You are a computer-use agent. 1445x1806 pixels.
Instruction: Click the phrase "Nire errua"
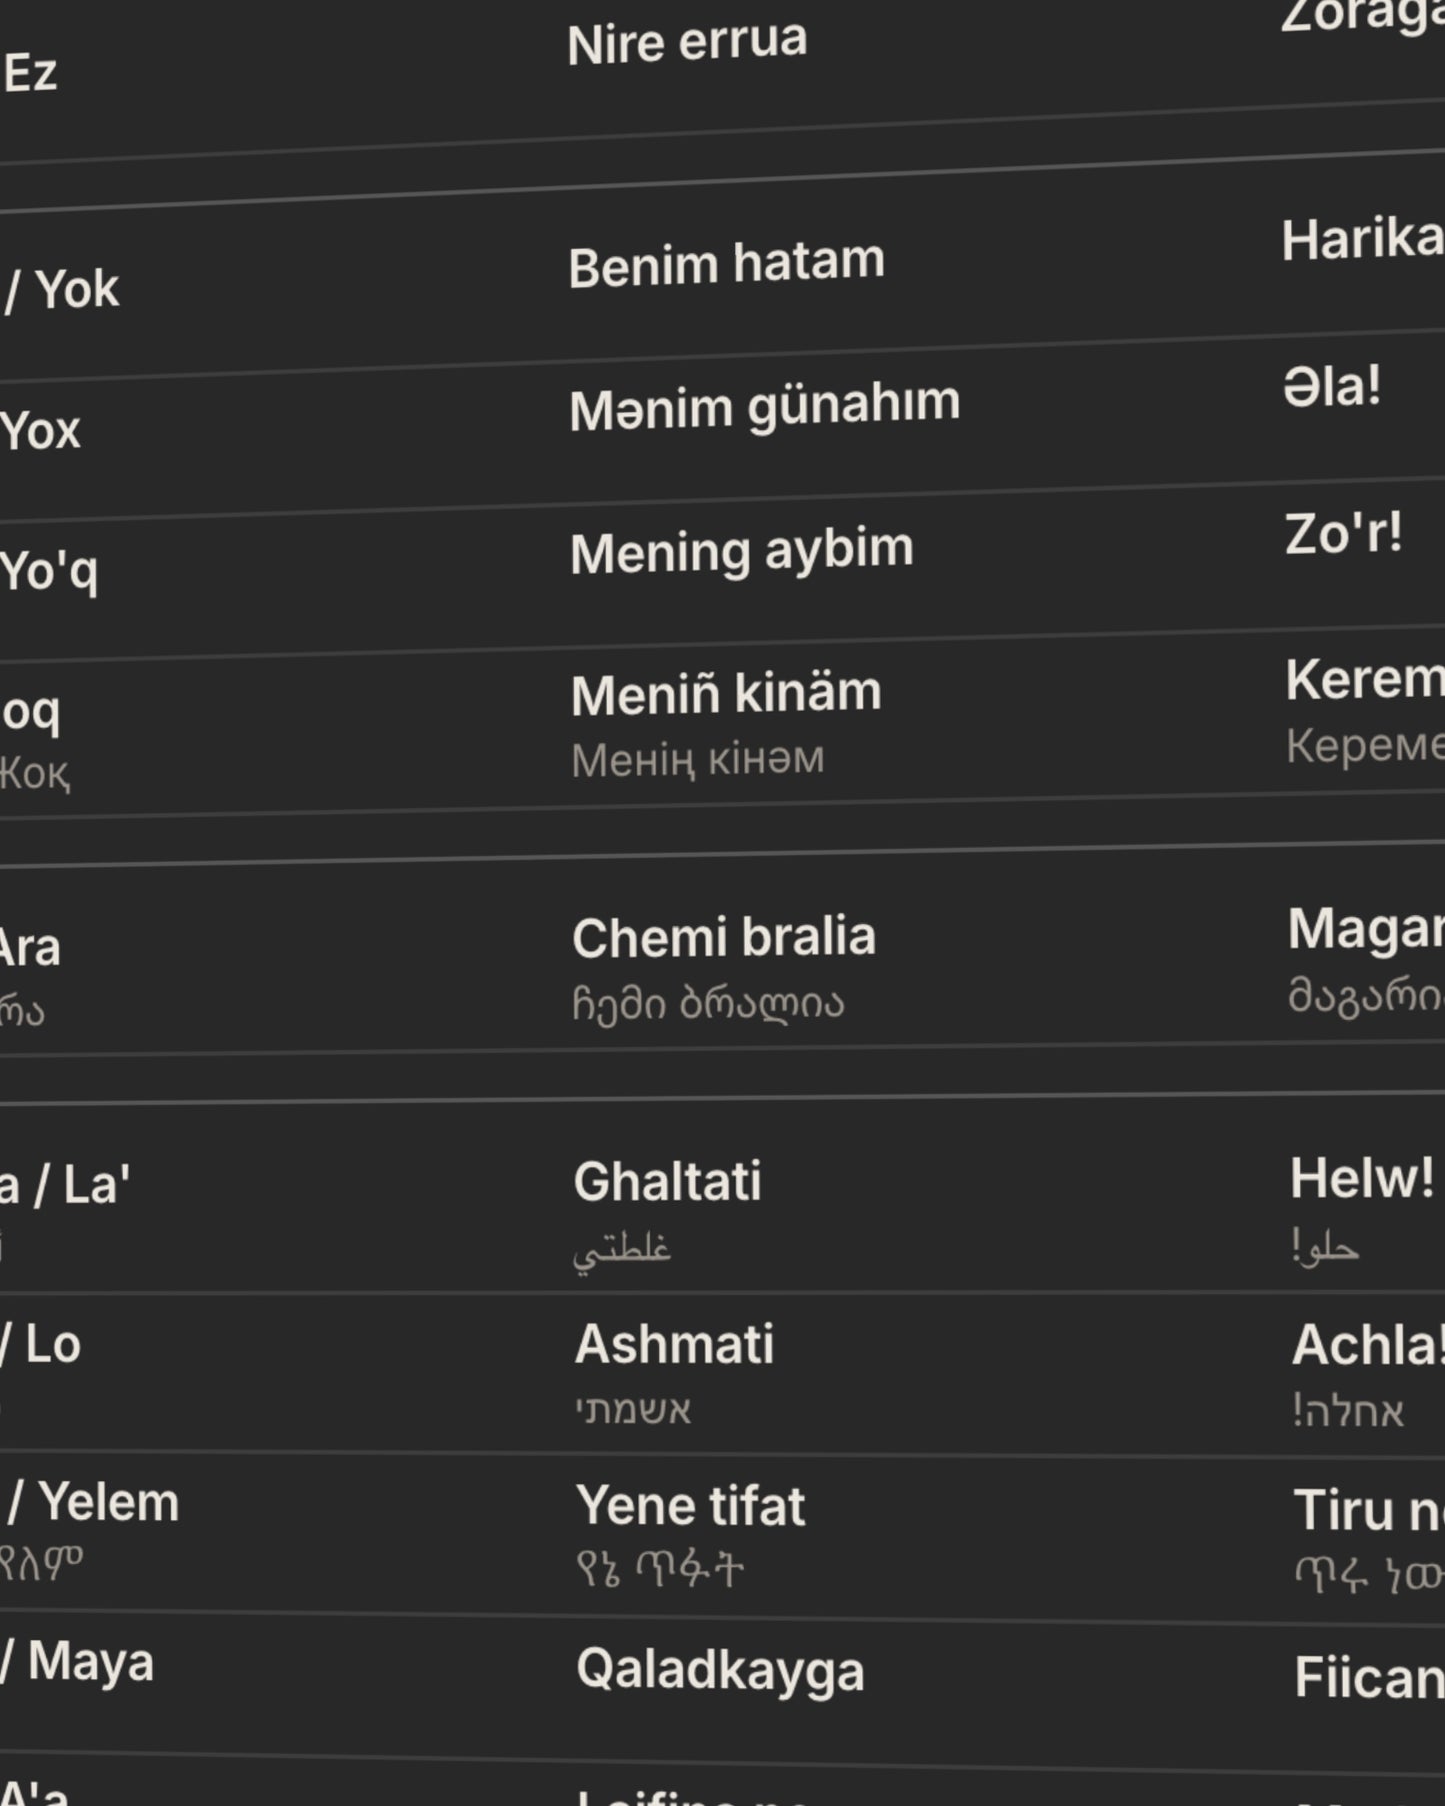point(687,42)
